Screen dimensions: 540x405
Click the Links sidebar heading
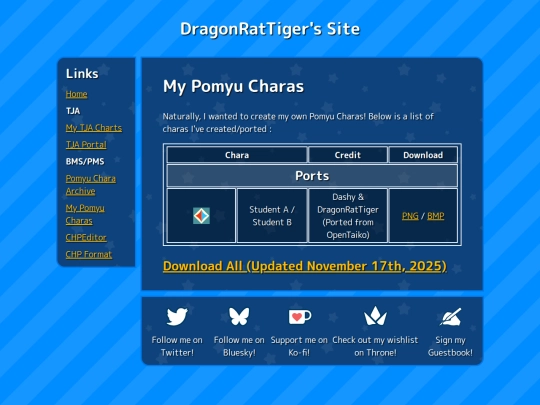[82, 73]
